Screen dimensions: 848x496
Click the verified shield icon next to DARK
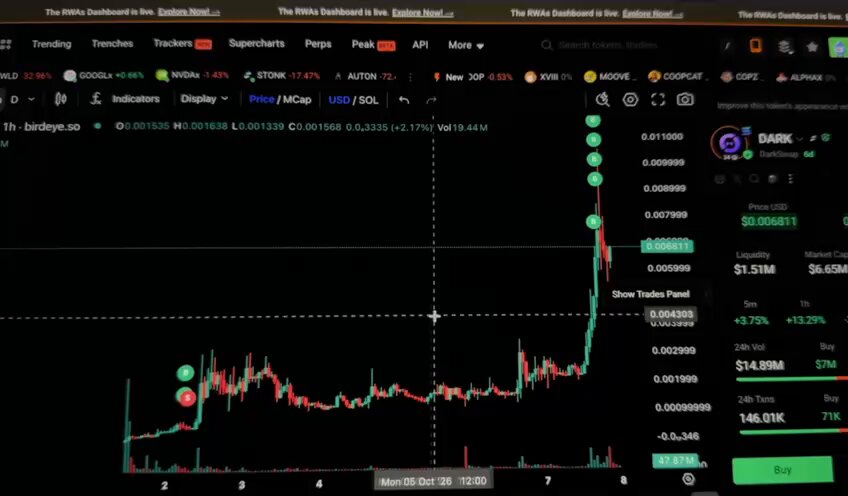[826, 138]
